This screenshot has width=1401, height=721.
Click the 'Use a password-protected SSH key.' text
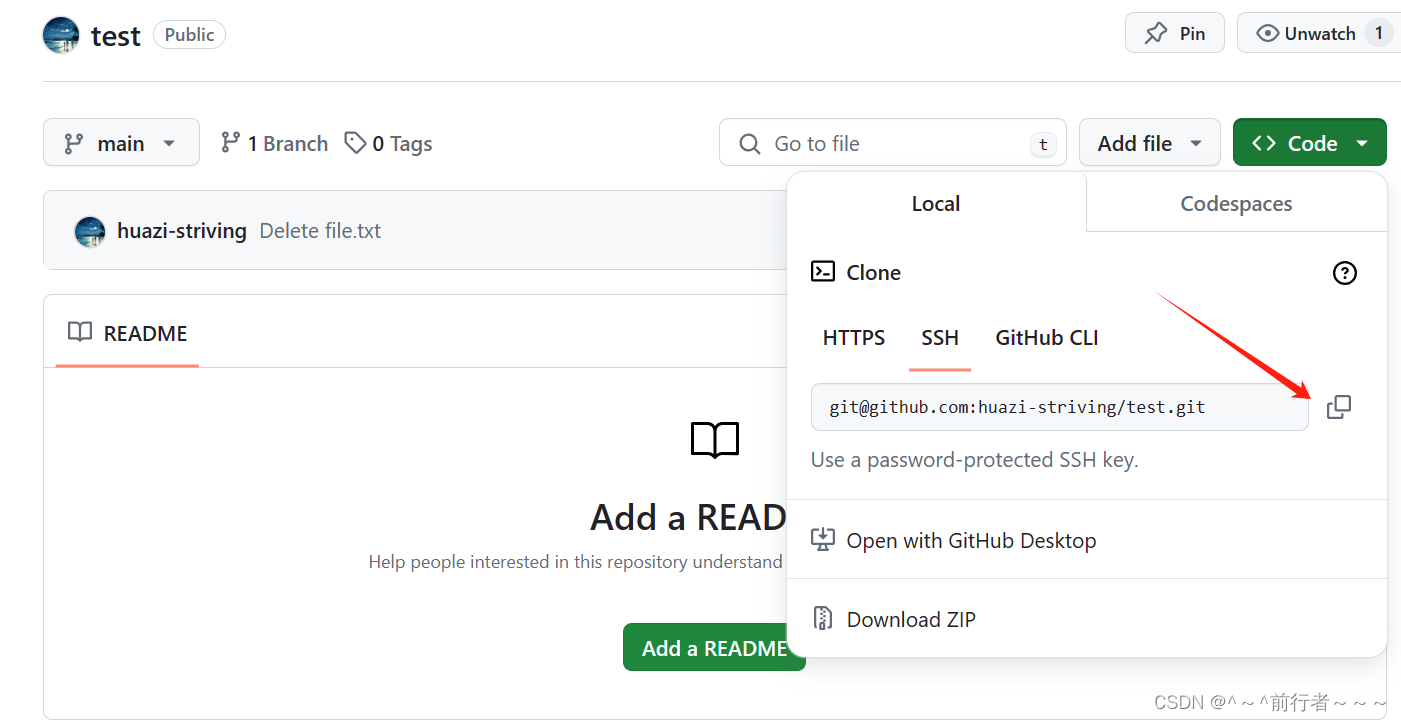[975, 460]
